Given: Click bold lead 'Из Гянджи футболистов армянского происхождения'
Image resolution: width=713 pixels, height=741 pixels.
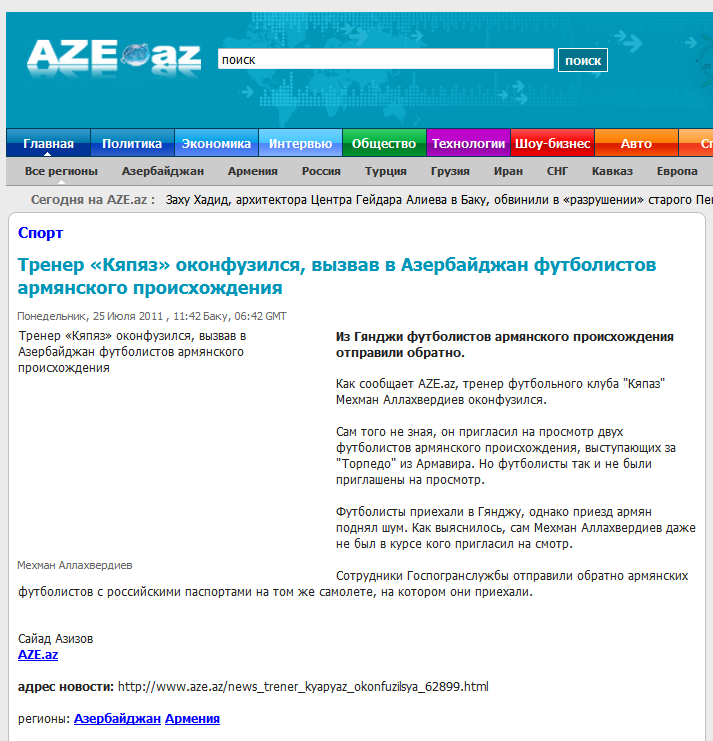Looking at the screenshot, I should [x=505, y=345].
